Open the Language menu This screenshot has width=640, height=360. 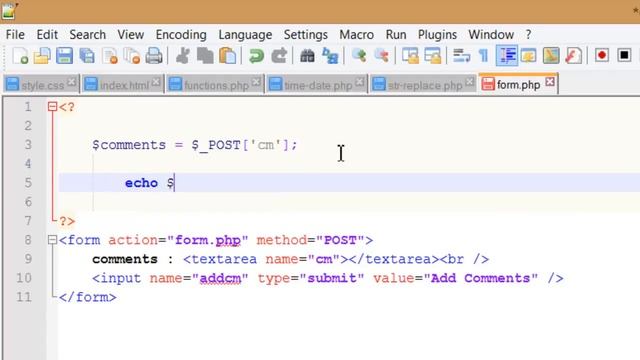pos(245,35)
